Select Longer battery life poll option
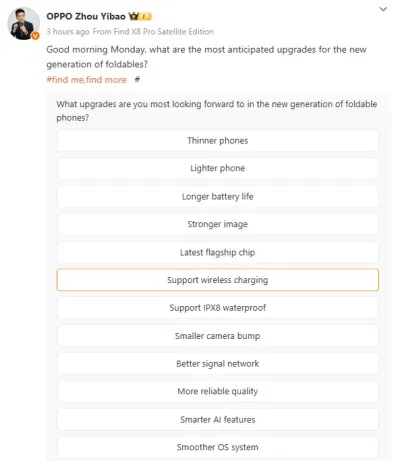This screenshot has height=461, width=400. pyautogui.click(x=218, y=196)
